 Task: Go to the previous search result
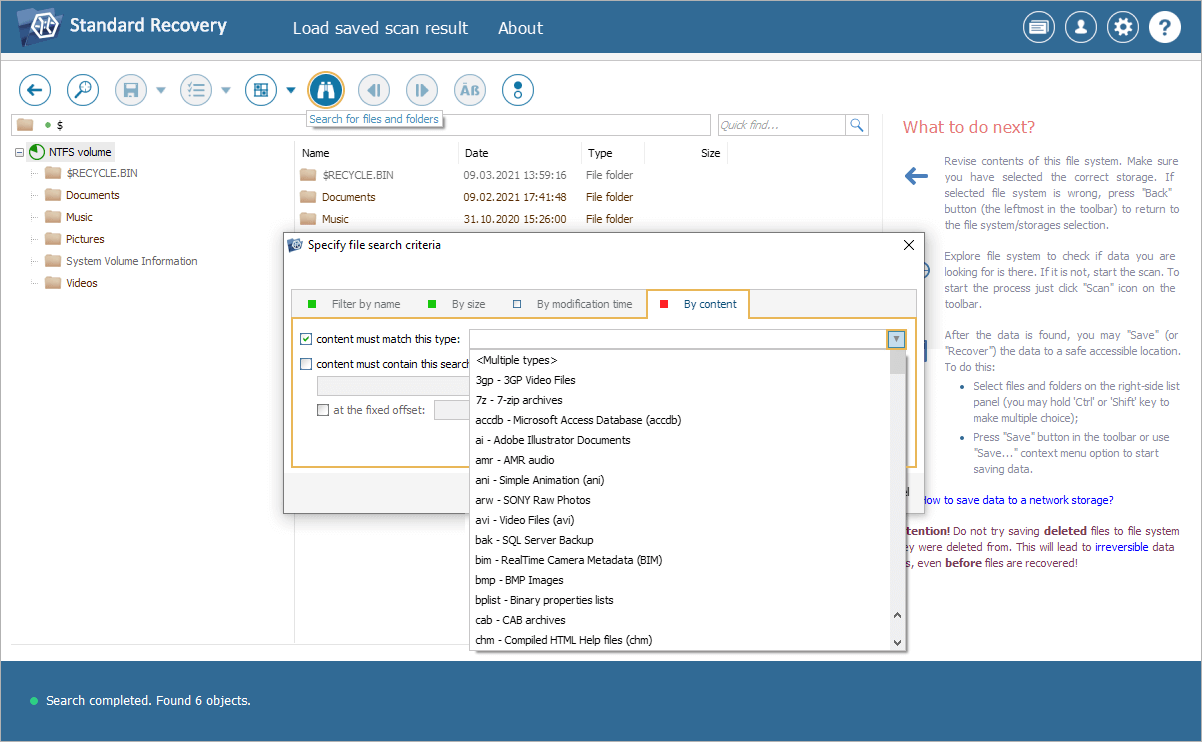373,90
